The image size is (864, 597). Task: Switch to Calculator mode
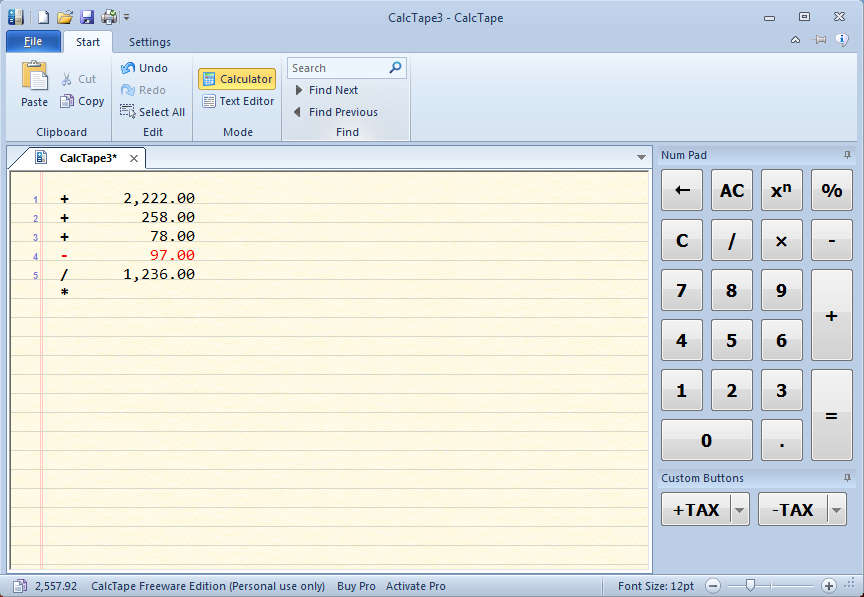236,79
